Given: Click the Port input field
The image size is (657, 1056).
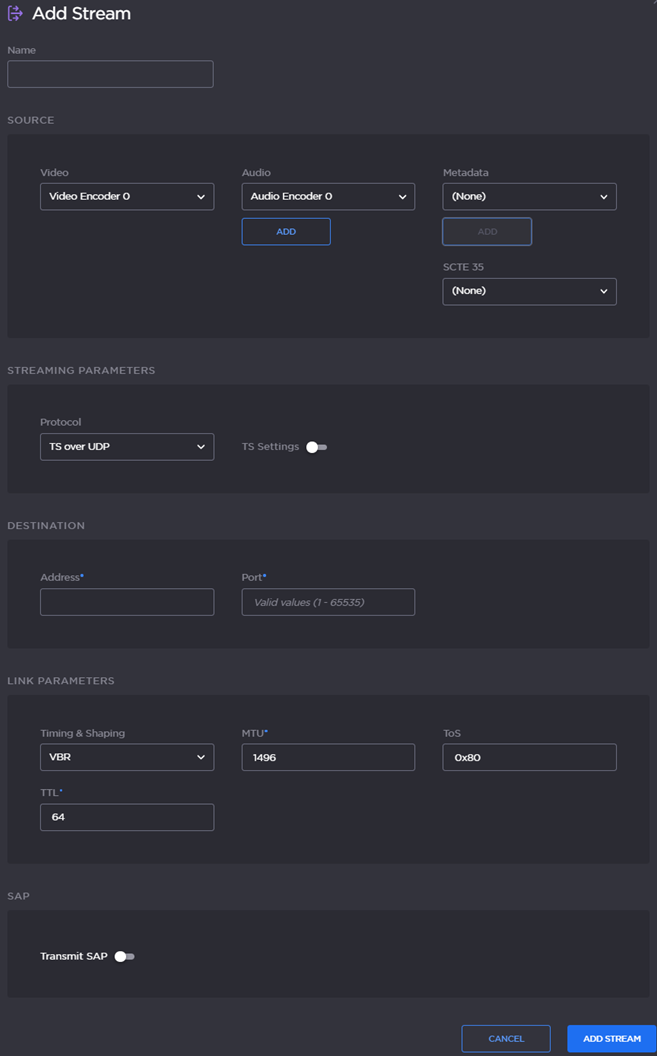Looking at the screenshot, I should click(x=328, y=602).
